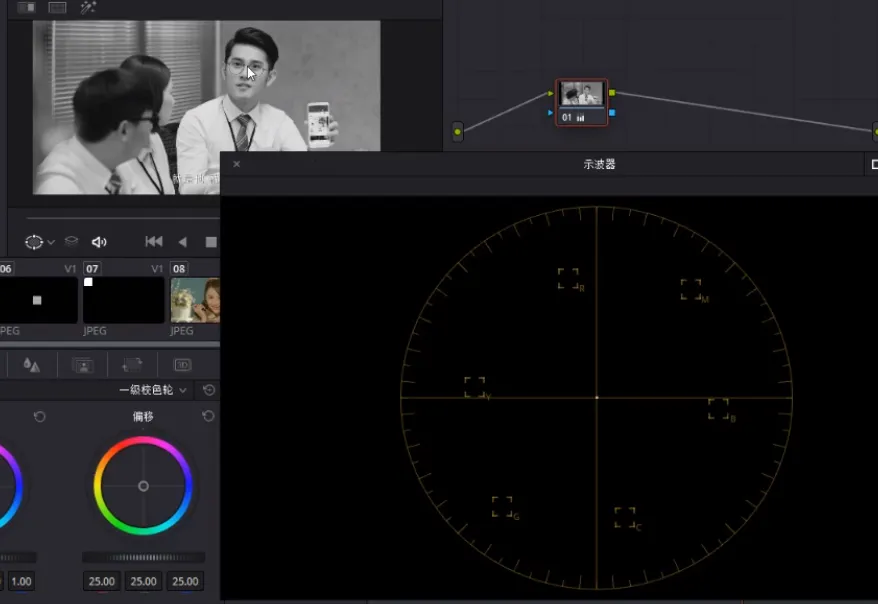The image size is (878, 604).
Task: Jump to first frame with skip-back button
Action: coord(154,241)
